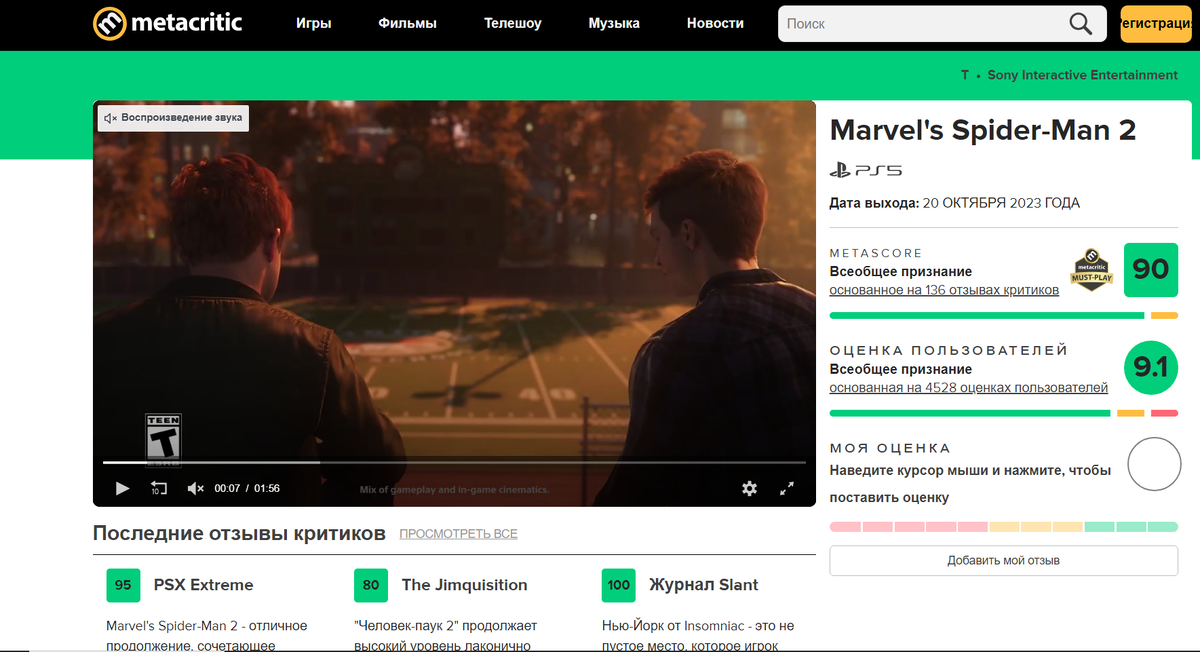
Task: Toggle the Воспроизведение звука sound button
Action: (x=173, y=118)
